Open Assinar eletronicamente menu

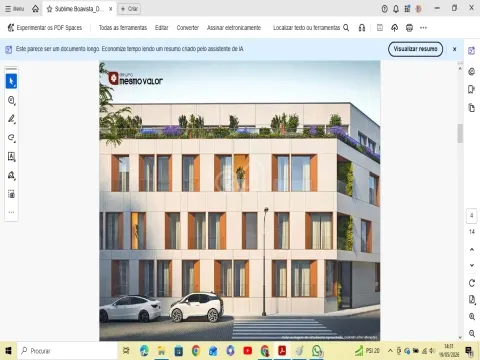click(x=234, y=28)
